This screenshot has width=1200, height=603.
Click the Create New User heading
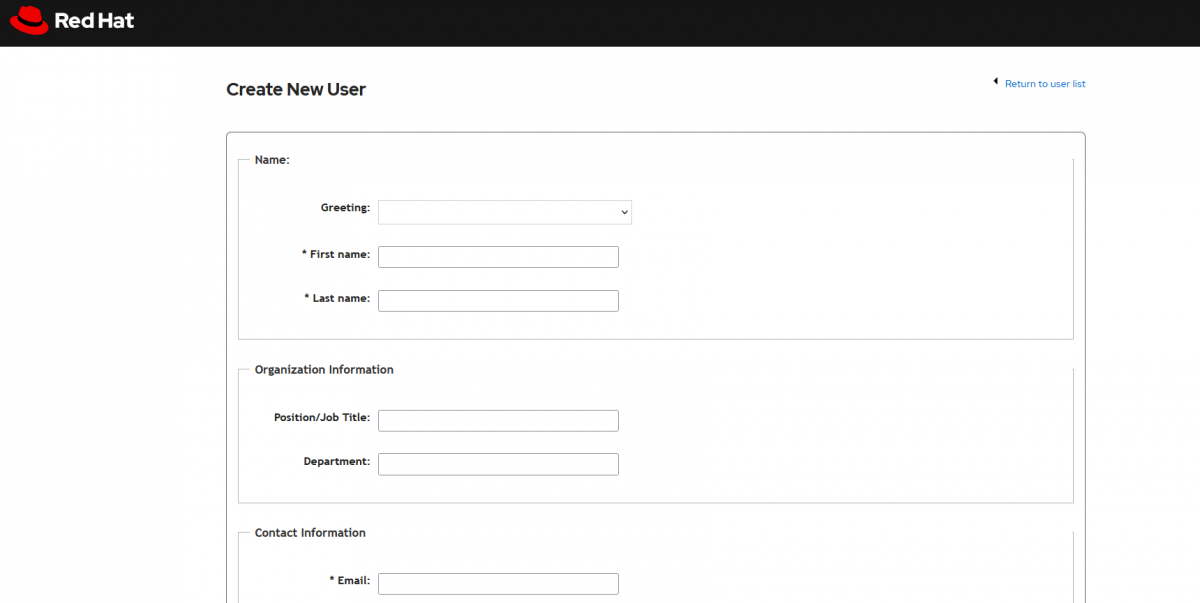coord(296,89)
